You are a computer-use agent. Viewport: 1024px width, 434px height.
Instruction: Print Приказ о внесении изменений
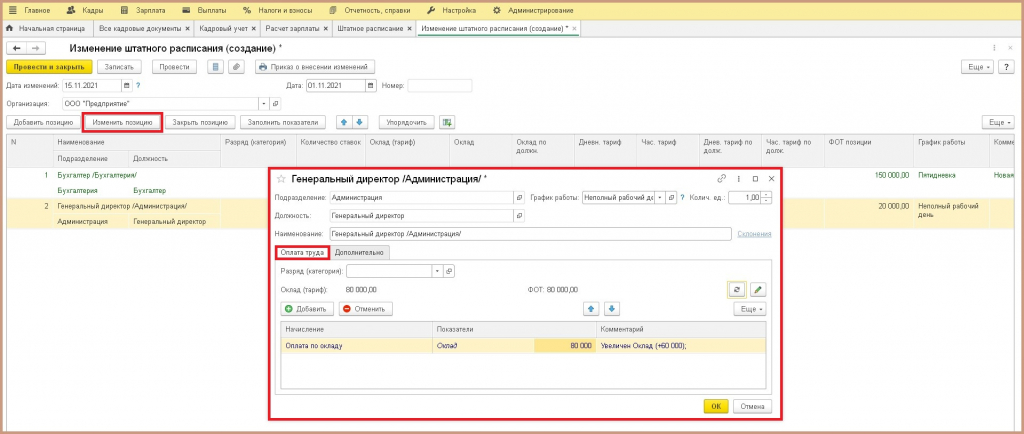315,67
